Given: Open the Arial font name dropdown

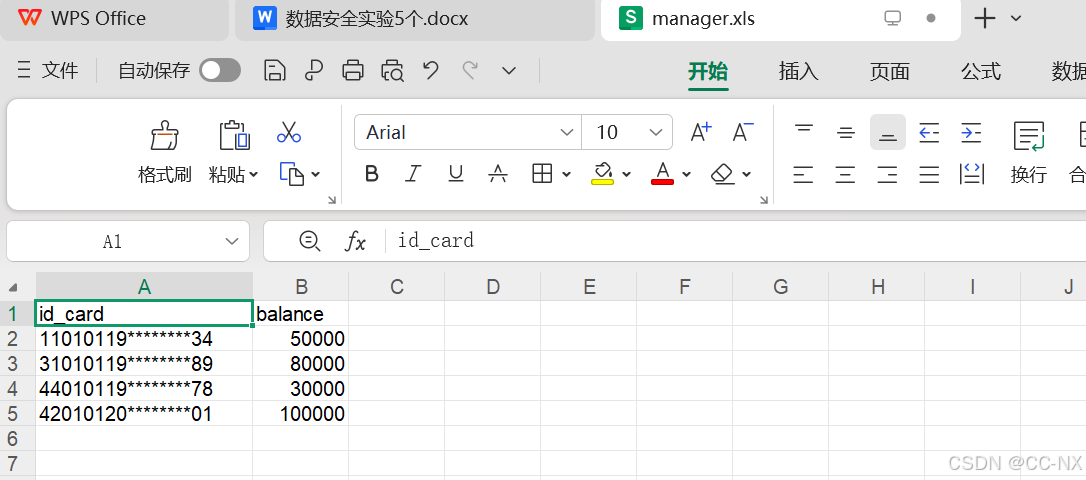Looking at the screenshot, I should (567, 132).
